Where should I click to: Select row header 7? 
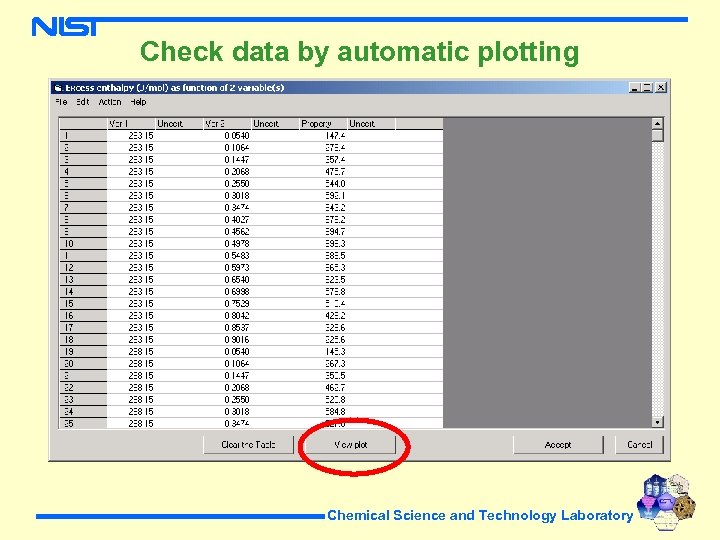[x=83, y=208]
